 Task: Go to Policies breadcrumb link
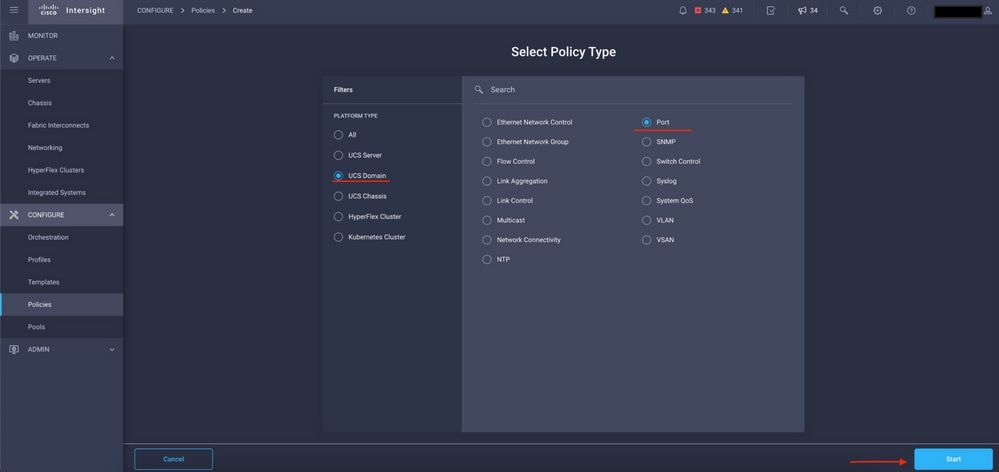(x=203, y=10)
